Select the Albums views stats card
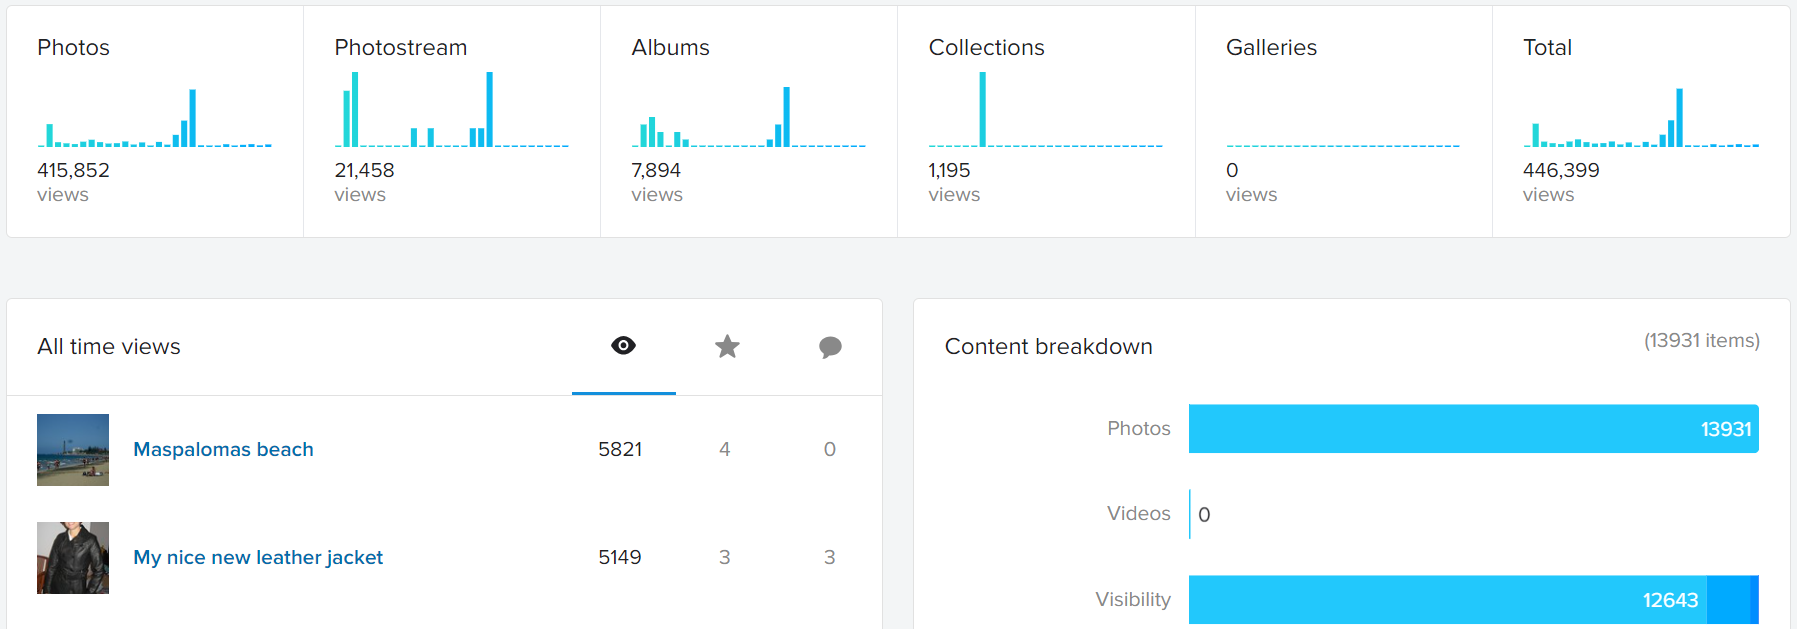The image size is (1797, 629). click(748, 122)
